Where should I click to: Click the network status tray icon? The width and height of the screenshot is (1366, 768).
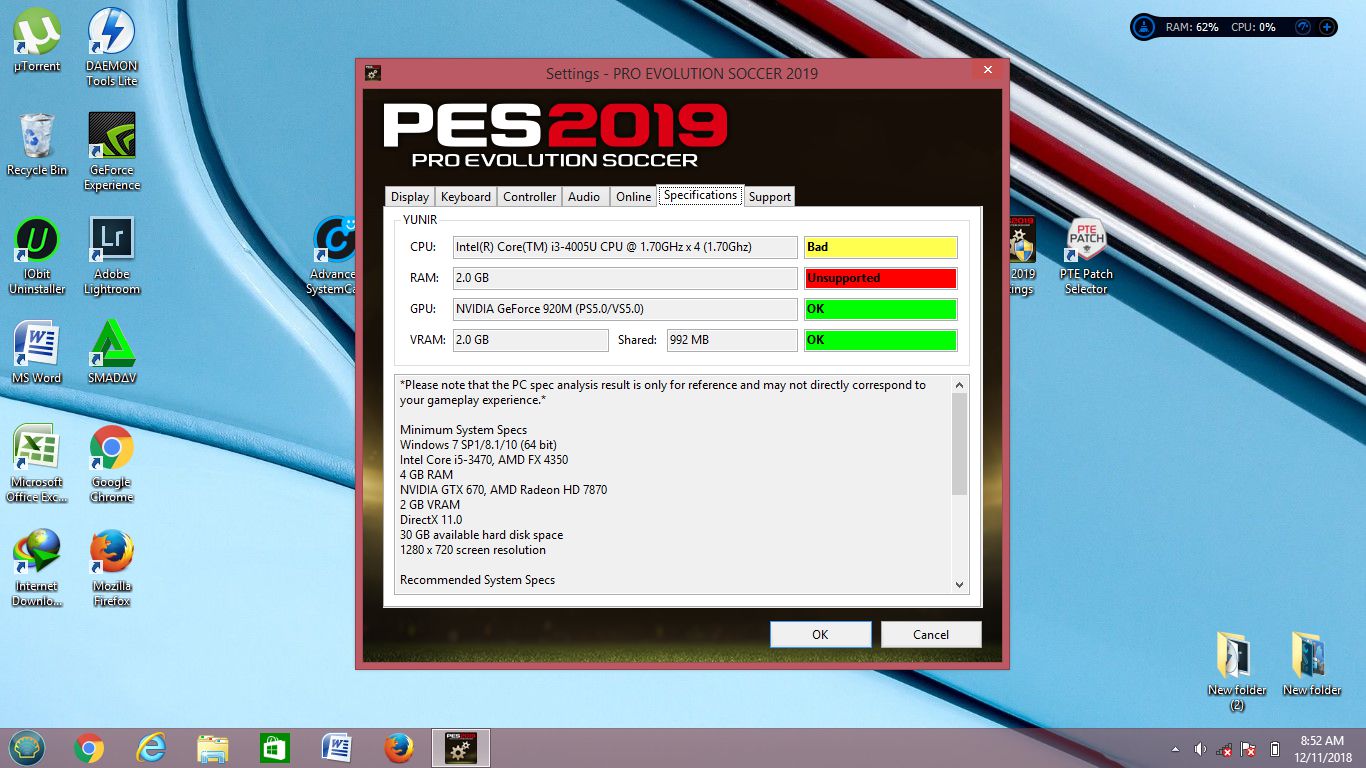point(1224,749)
